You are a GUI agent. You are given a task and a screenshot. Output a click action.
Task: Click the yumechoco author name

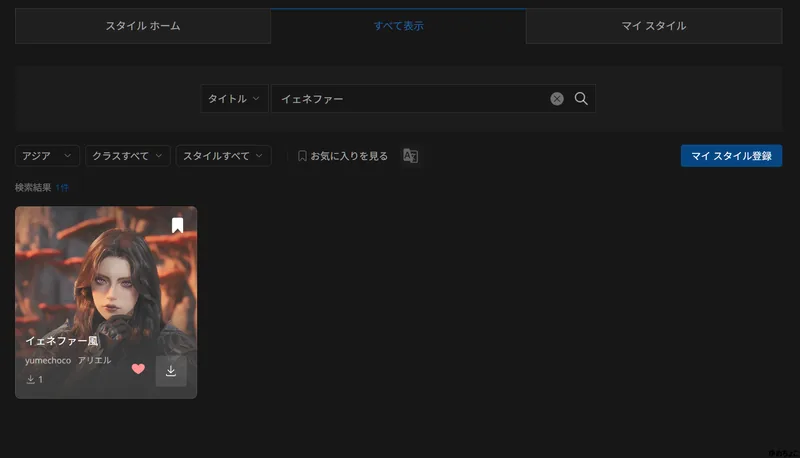[x=48, y=361]
